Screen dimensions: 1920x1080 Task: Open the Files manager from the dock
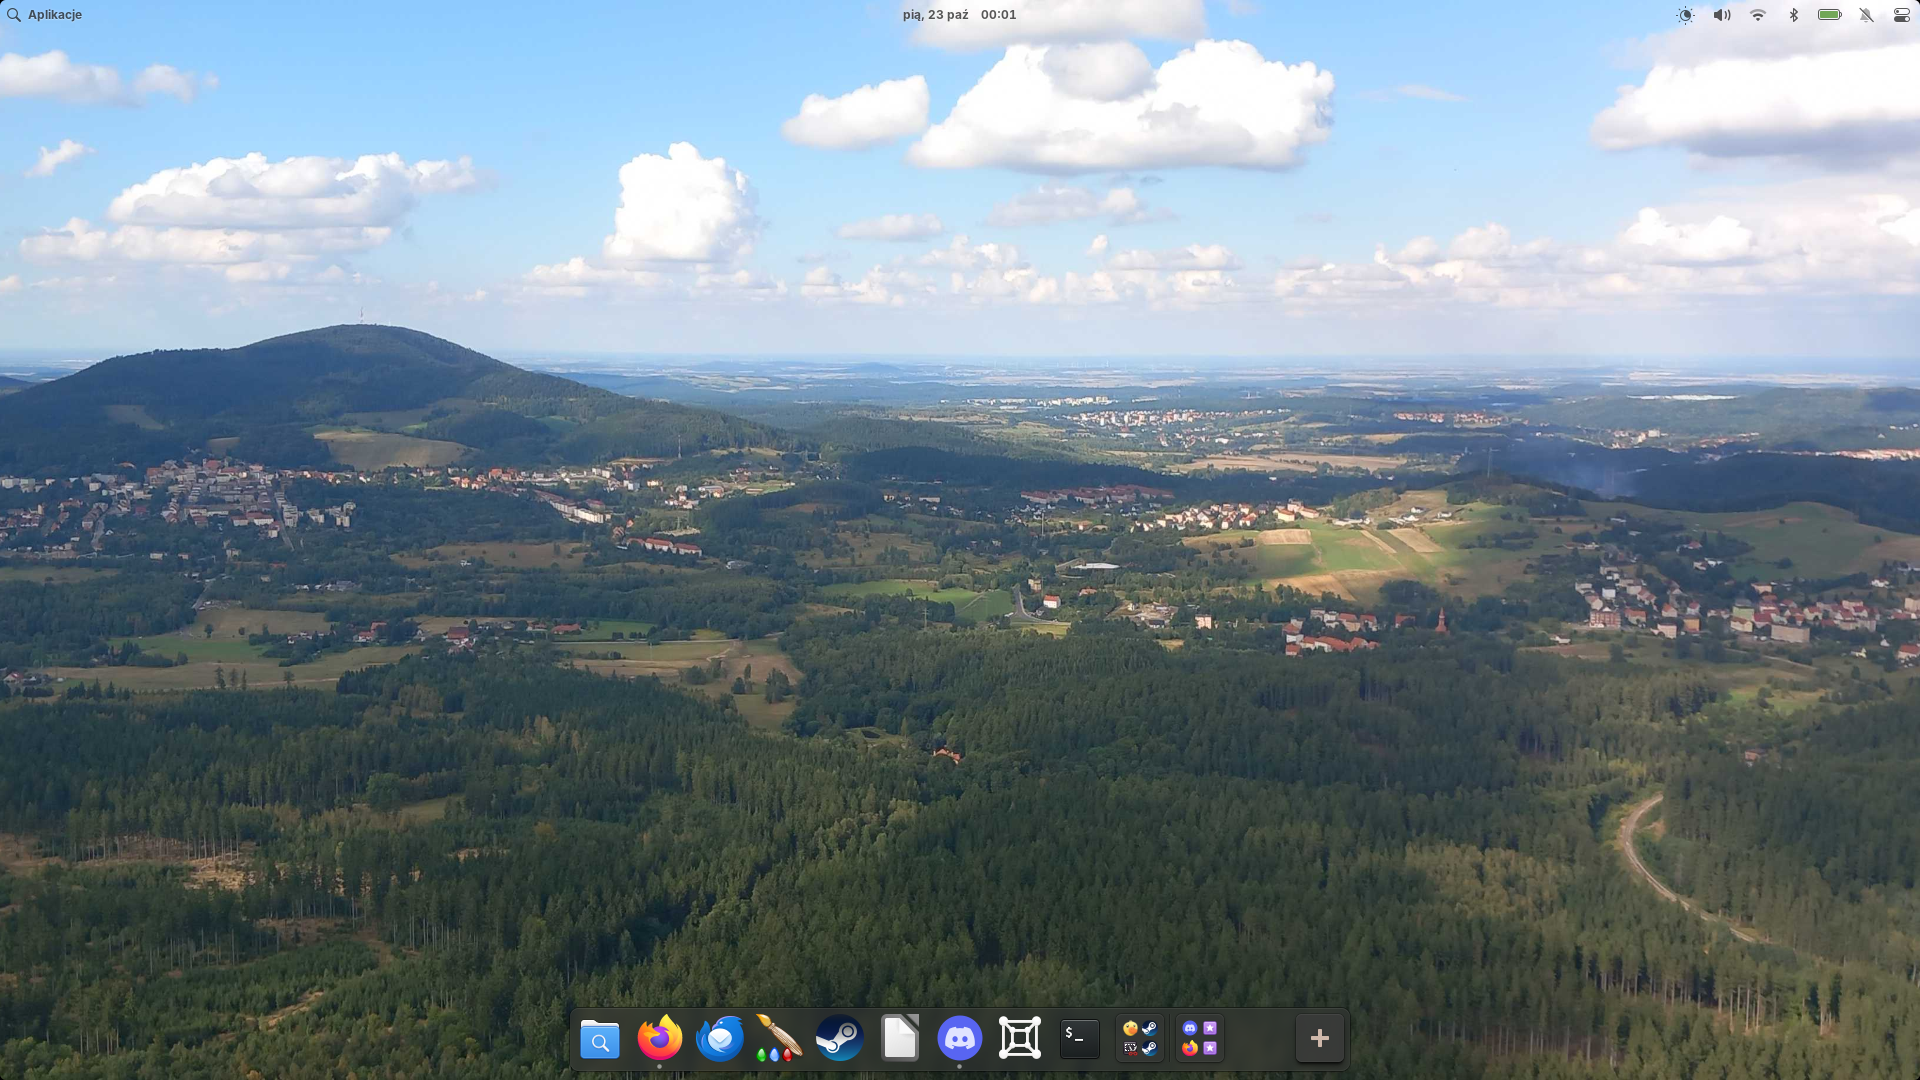[600, 1039]
